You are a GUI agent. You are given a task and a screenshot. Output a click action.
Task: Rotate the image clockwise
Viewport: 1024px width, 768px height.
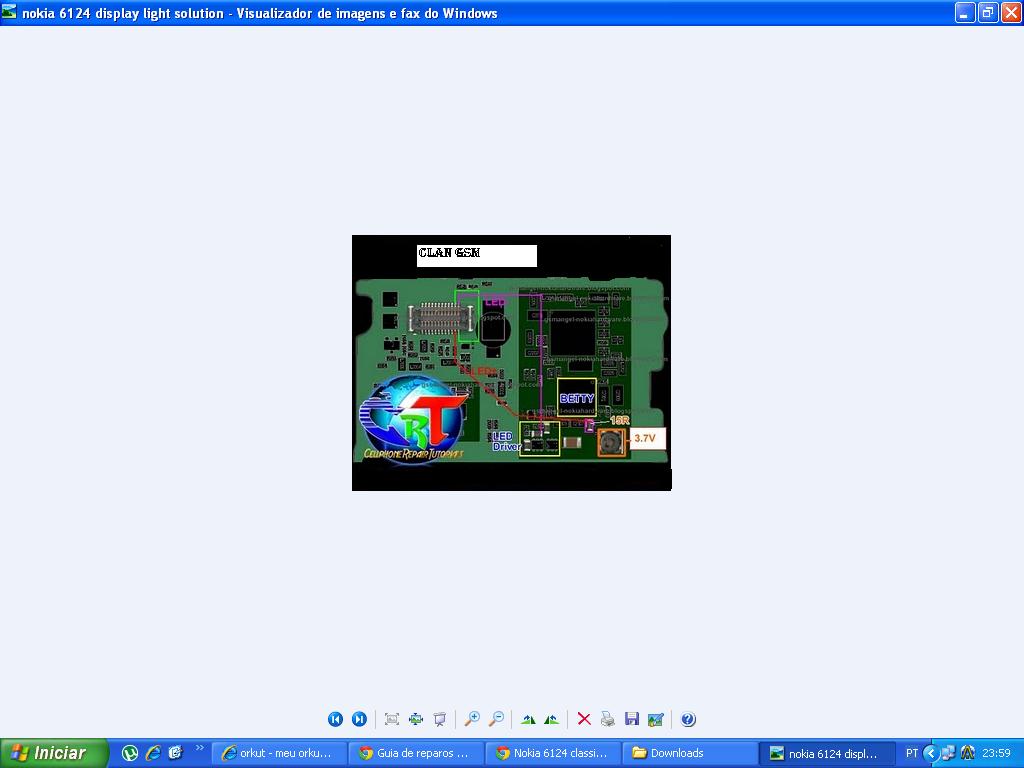coord(528,719)
